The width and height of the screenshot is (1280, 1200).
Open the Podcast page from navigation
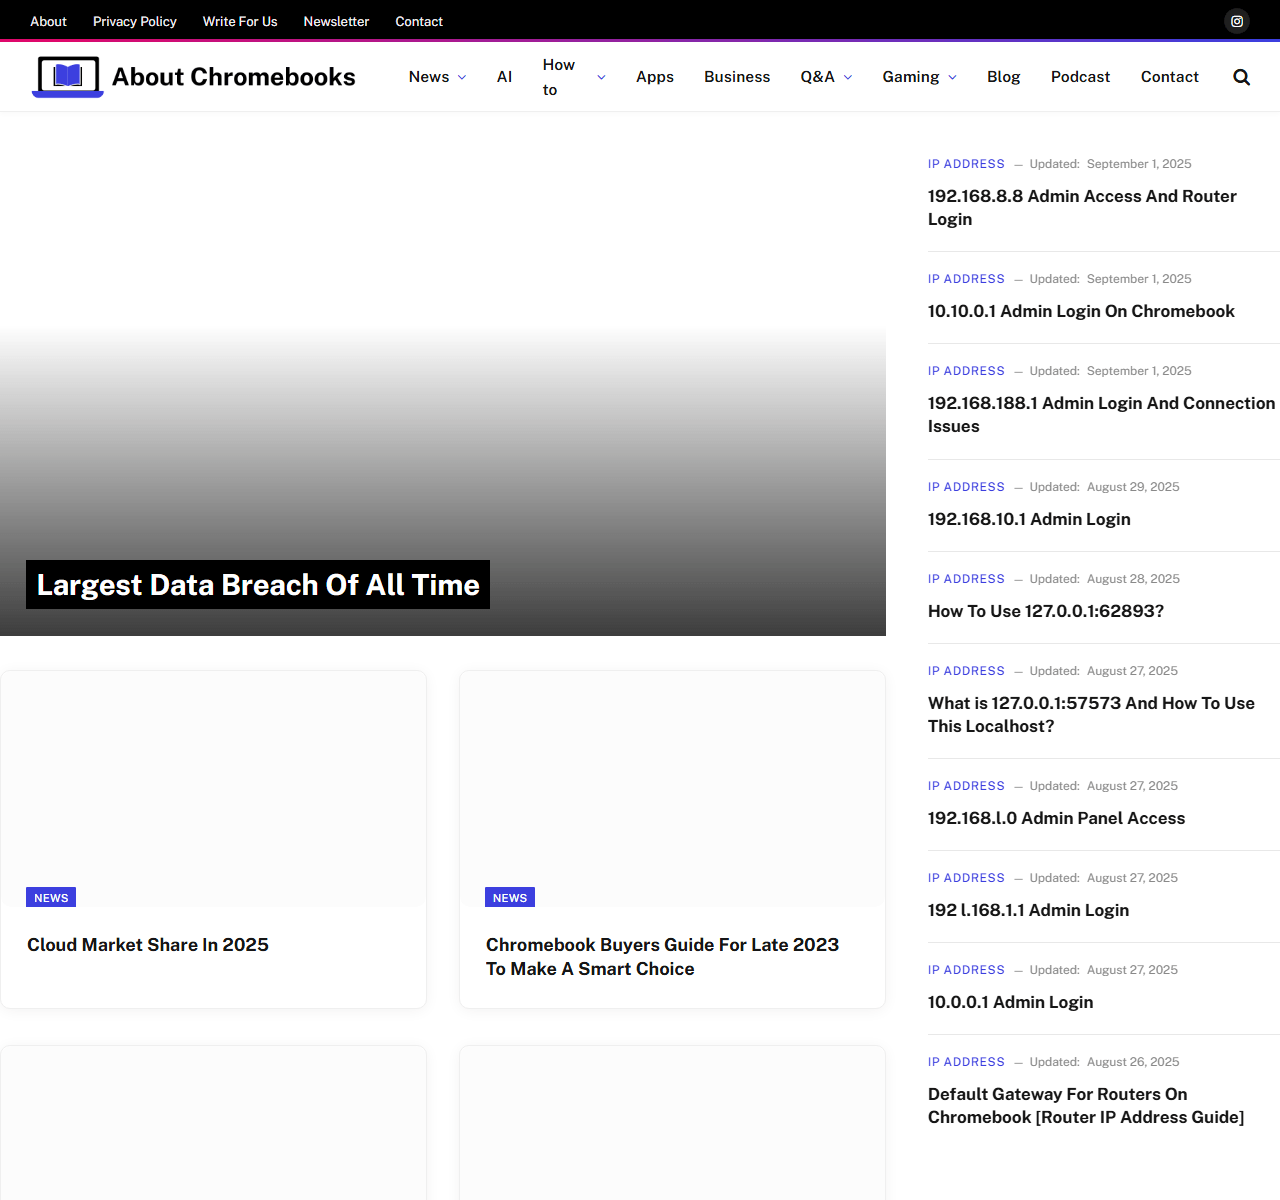[1080, 77]
